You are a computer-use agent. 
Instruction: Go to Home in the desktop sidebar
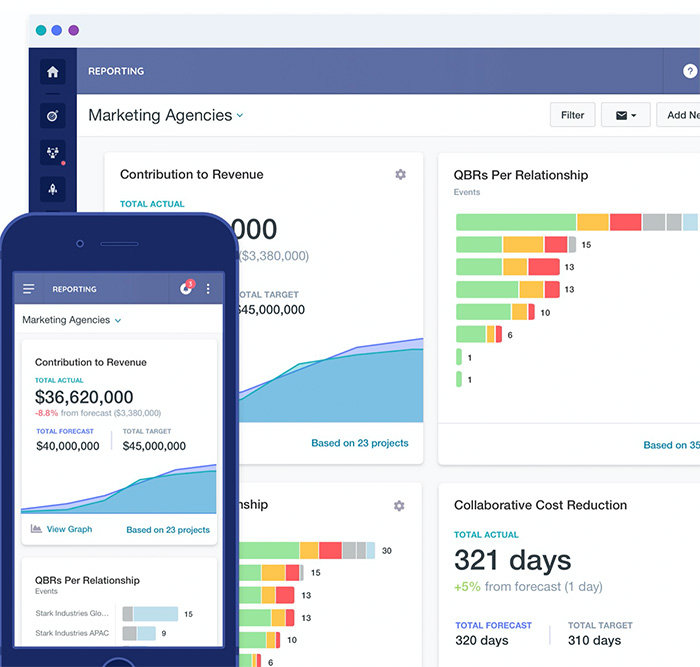coord(53,72)
